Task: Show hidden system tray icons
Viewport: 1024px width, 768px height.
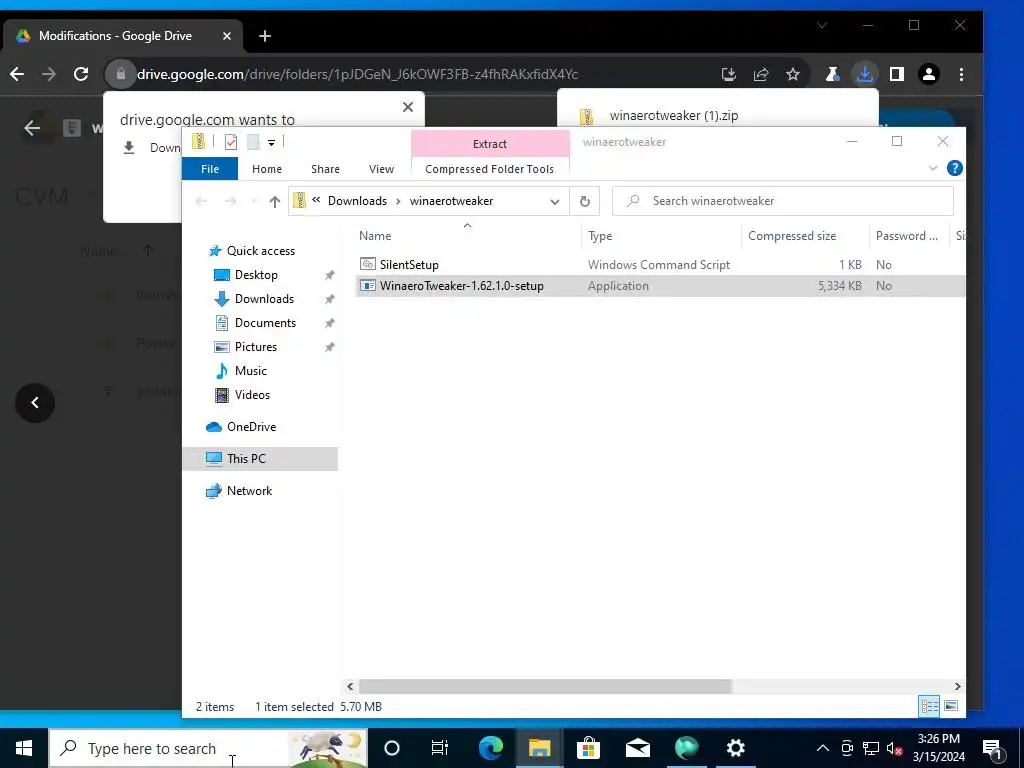Action: pos(823,748)
